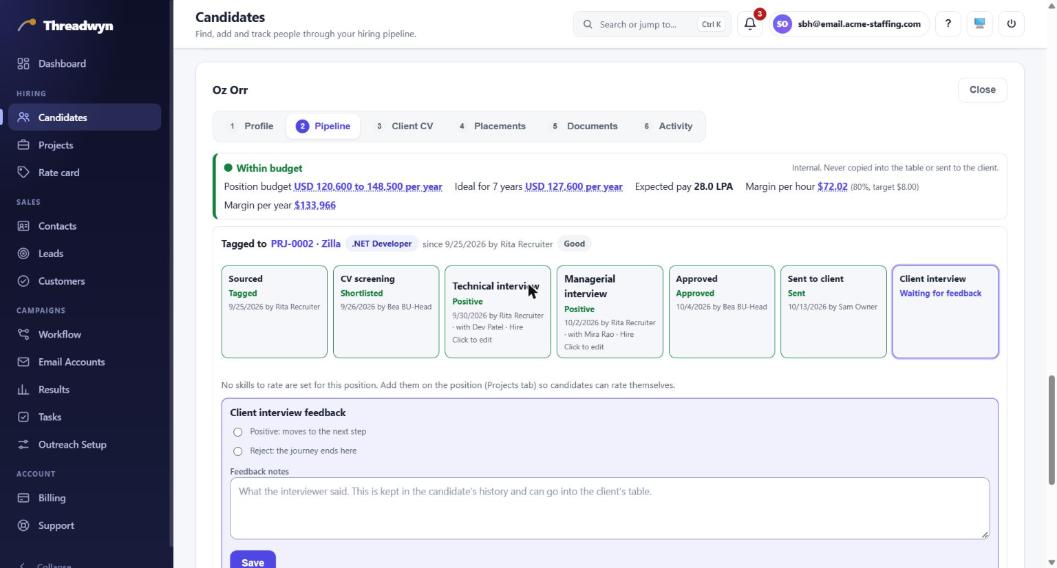The image size is (1057, 568).
Task: Click the Expected pay 28.0 LPA value
Action: coord(713,187)
